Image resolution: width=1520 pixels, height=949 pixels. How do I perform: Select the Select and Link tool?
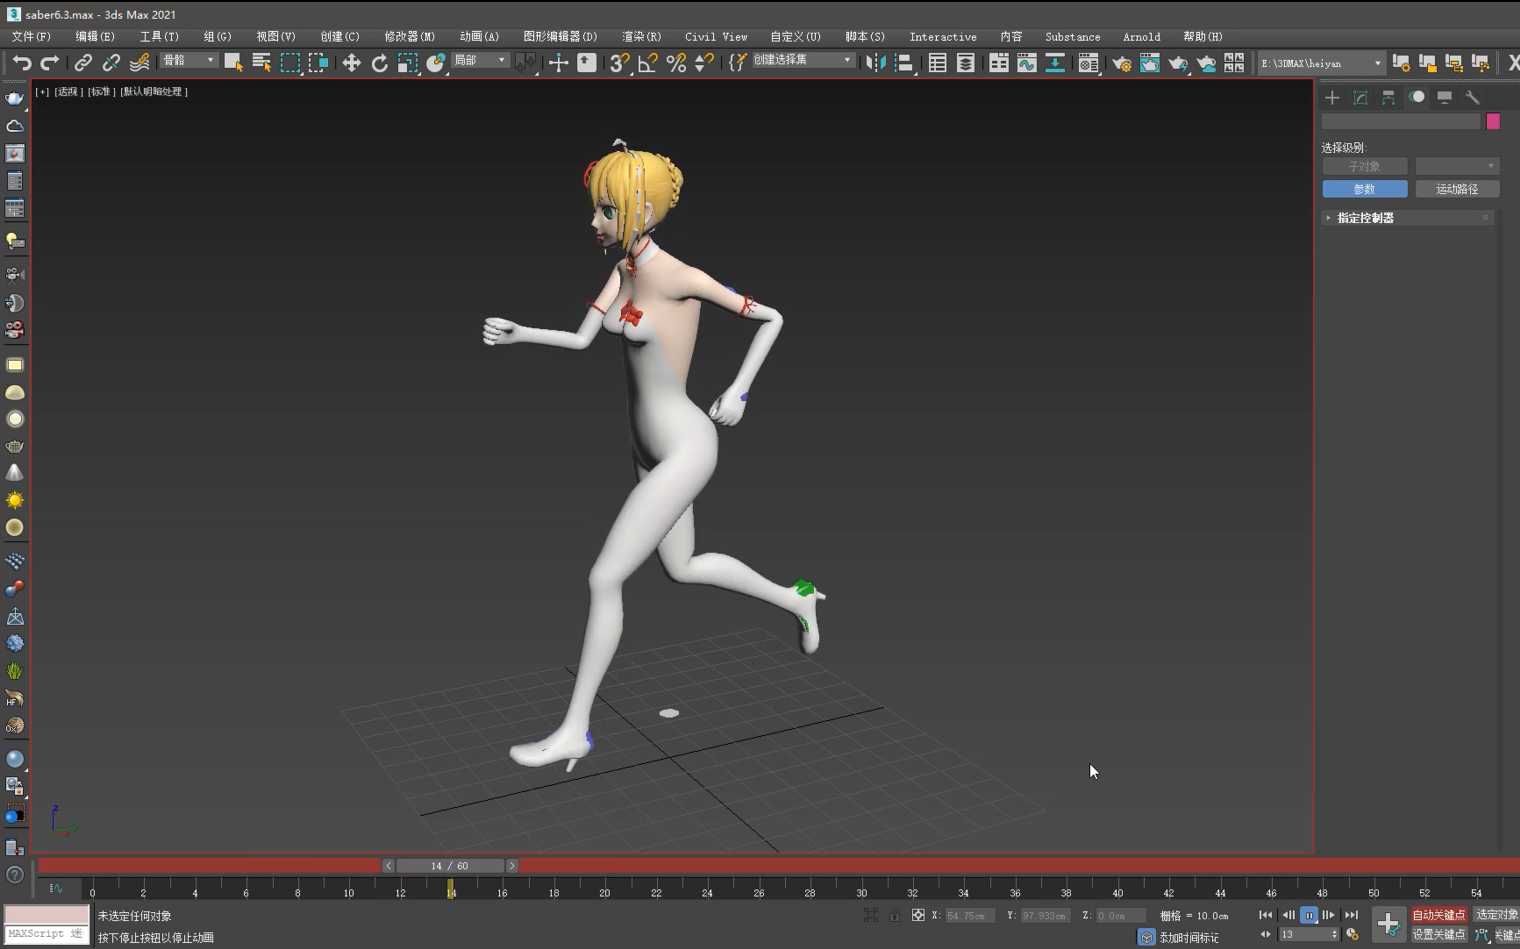[83, 63]
